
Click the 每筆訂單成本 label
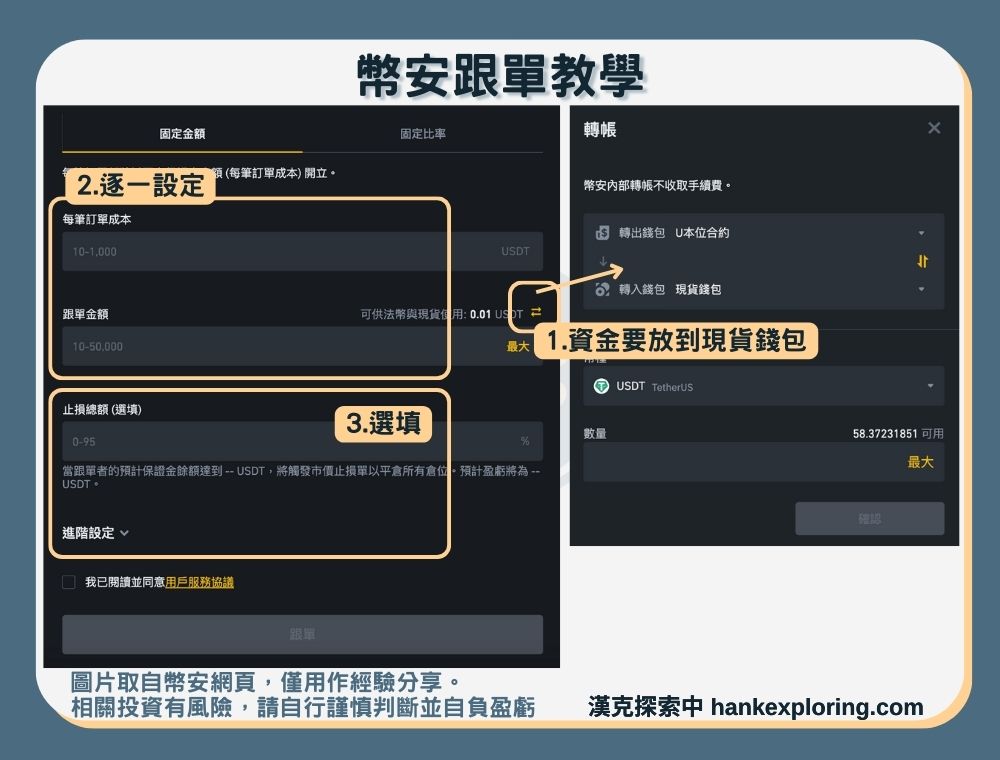pos(97,219)
